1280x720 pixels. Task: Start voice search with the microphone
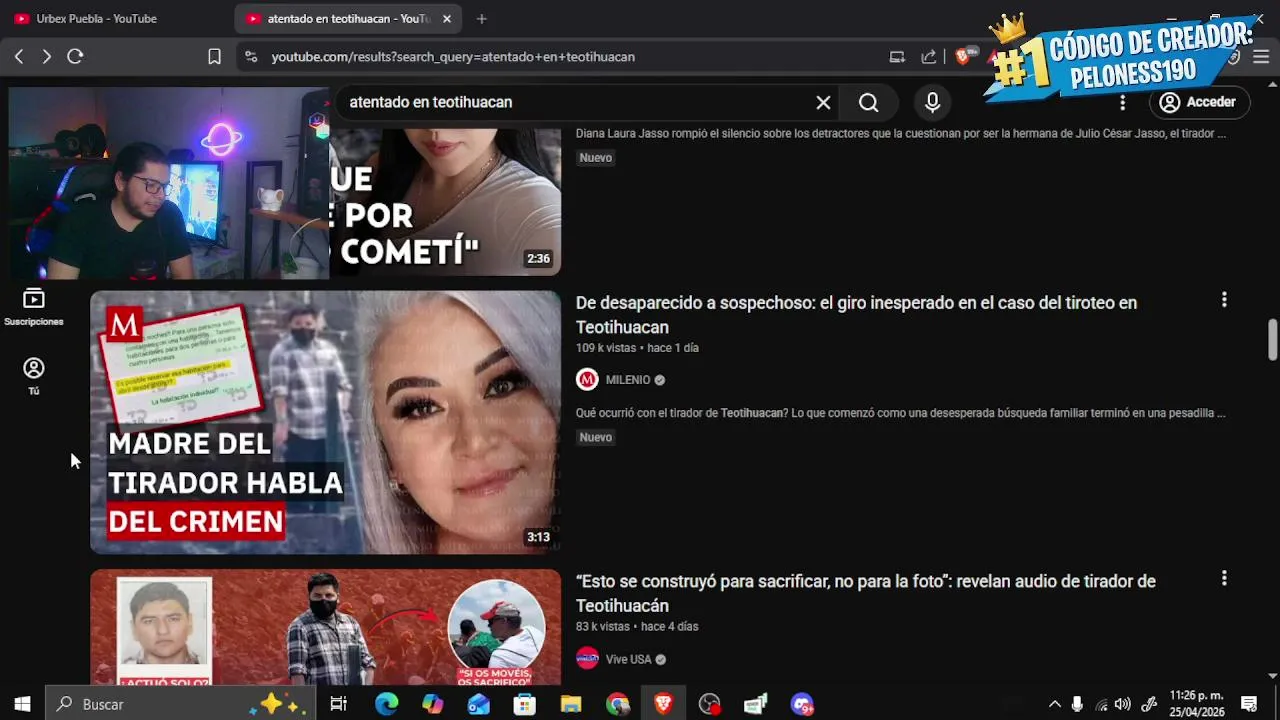[x=932, y=102]
